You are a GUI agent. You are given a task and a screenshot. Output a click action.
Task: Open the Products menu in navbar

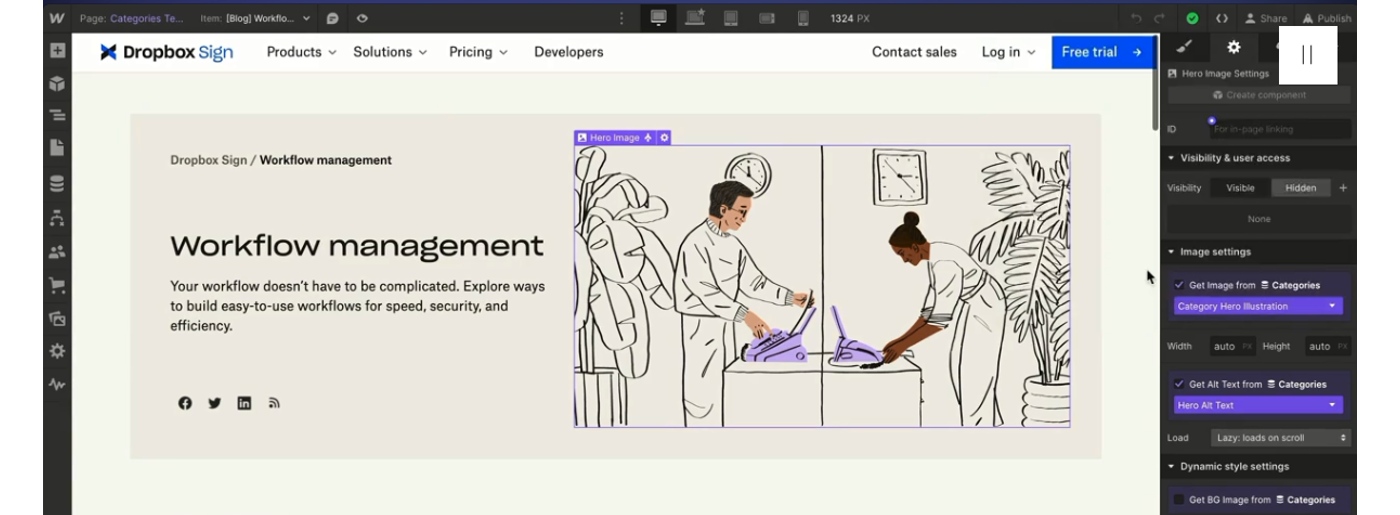click(x=301, y=52)
